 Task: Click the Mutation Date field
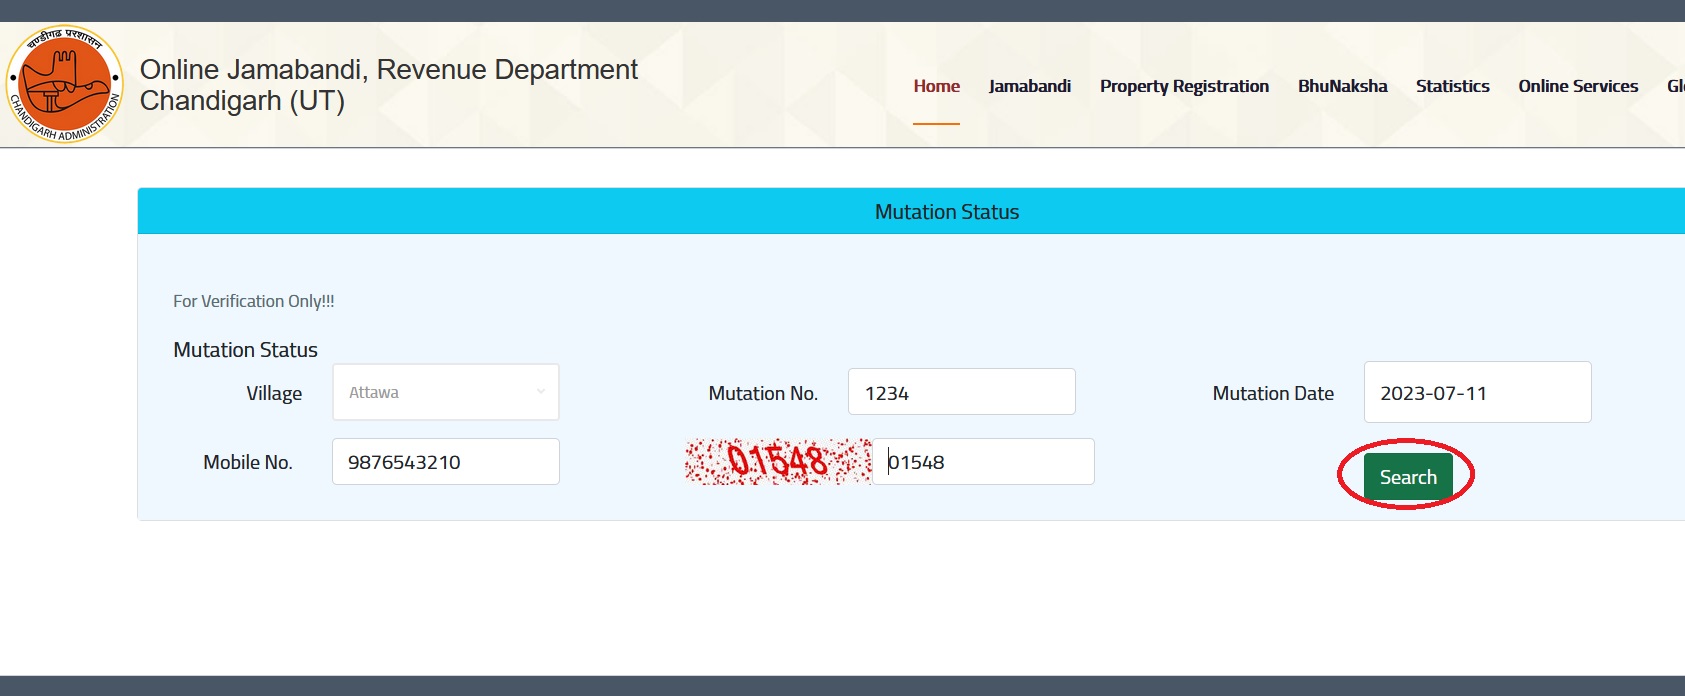1477,392
